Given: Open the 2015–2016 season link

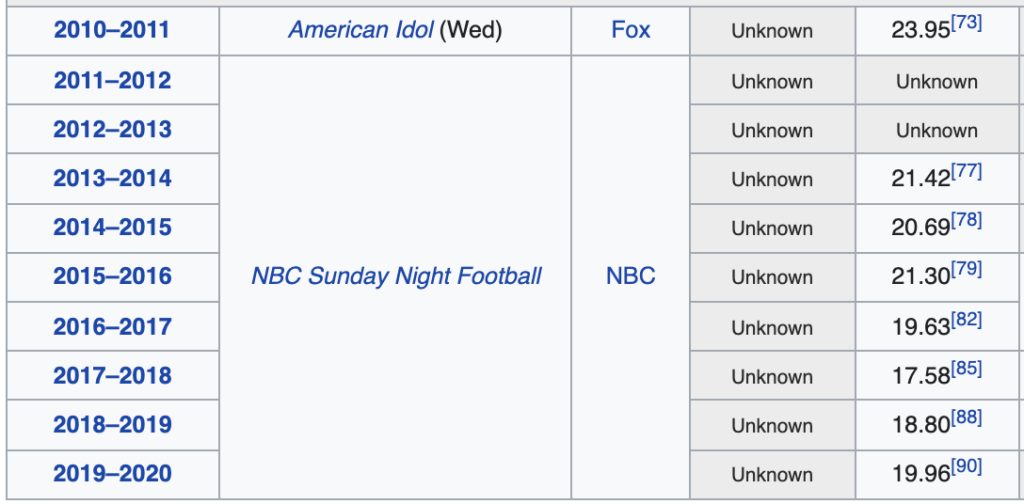Looking at the screenshot, I should point(112,276).
